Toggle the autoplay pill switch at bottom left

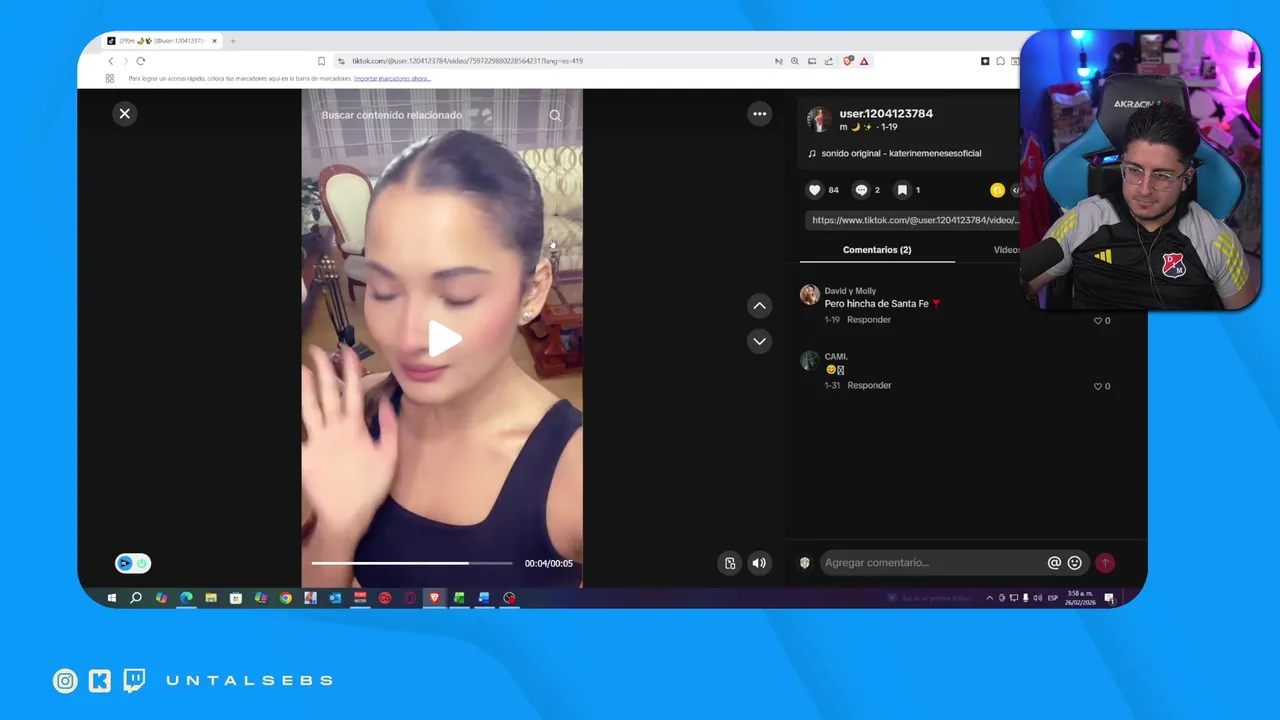133,564
